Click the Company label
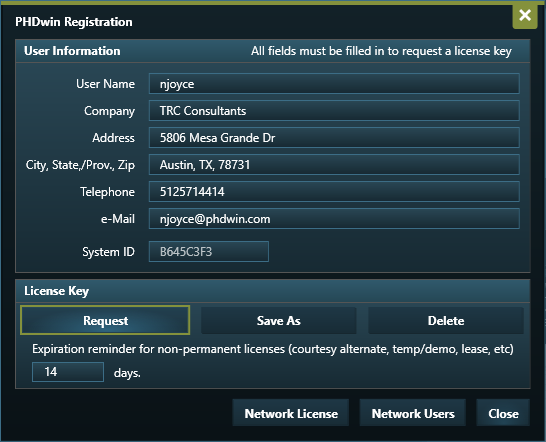The image size is (546, 442). pos(109,111)
